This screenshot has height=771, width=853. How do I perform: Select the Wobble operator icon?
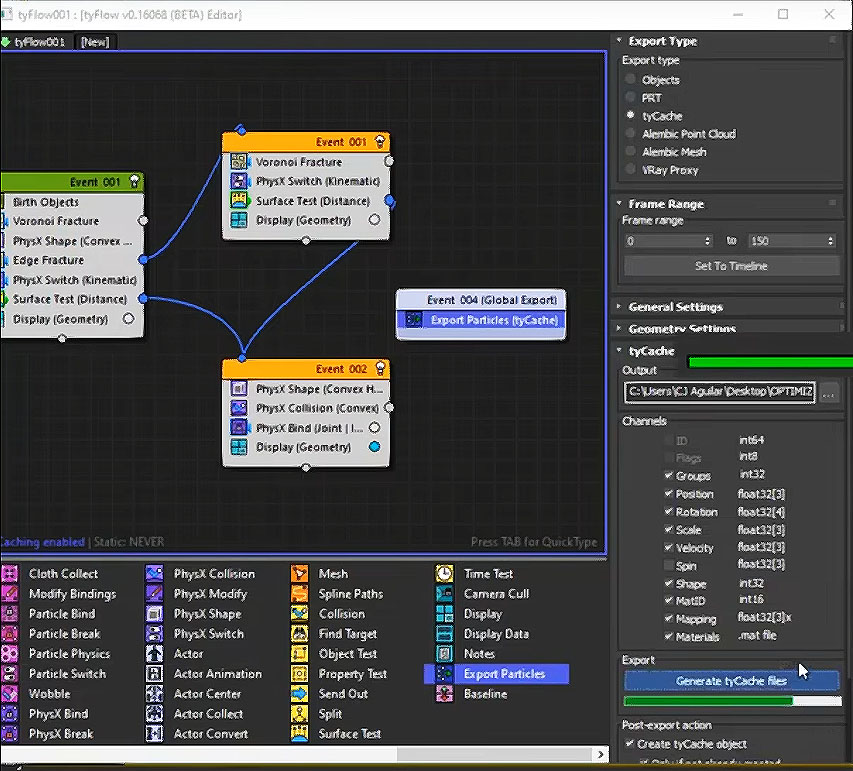9,694
